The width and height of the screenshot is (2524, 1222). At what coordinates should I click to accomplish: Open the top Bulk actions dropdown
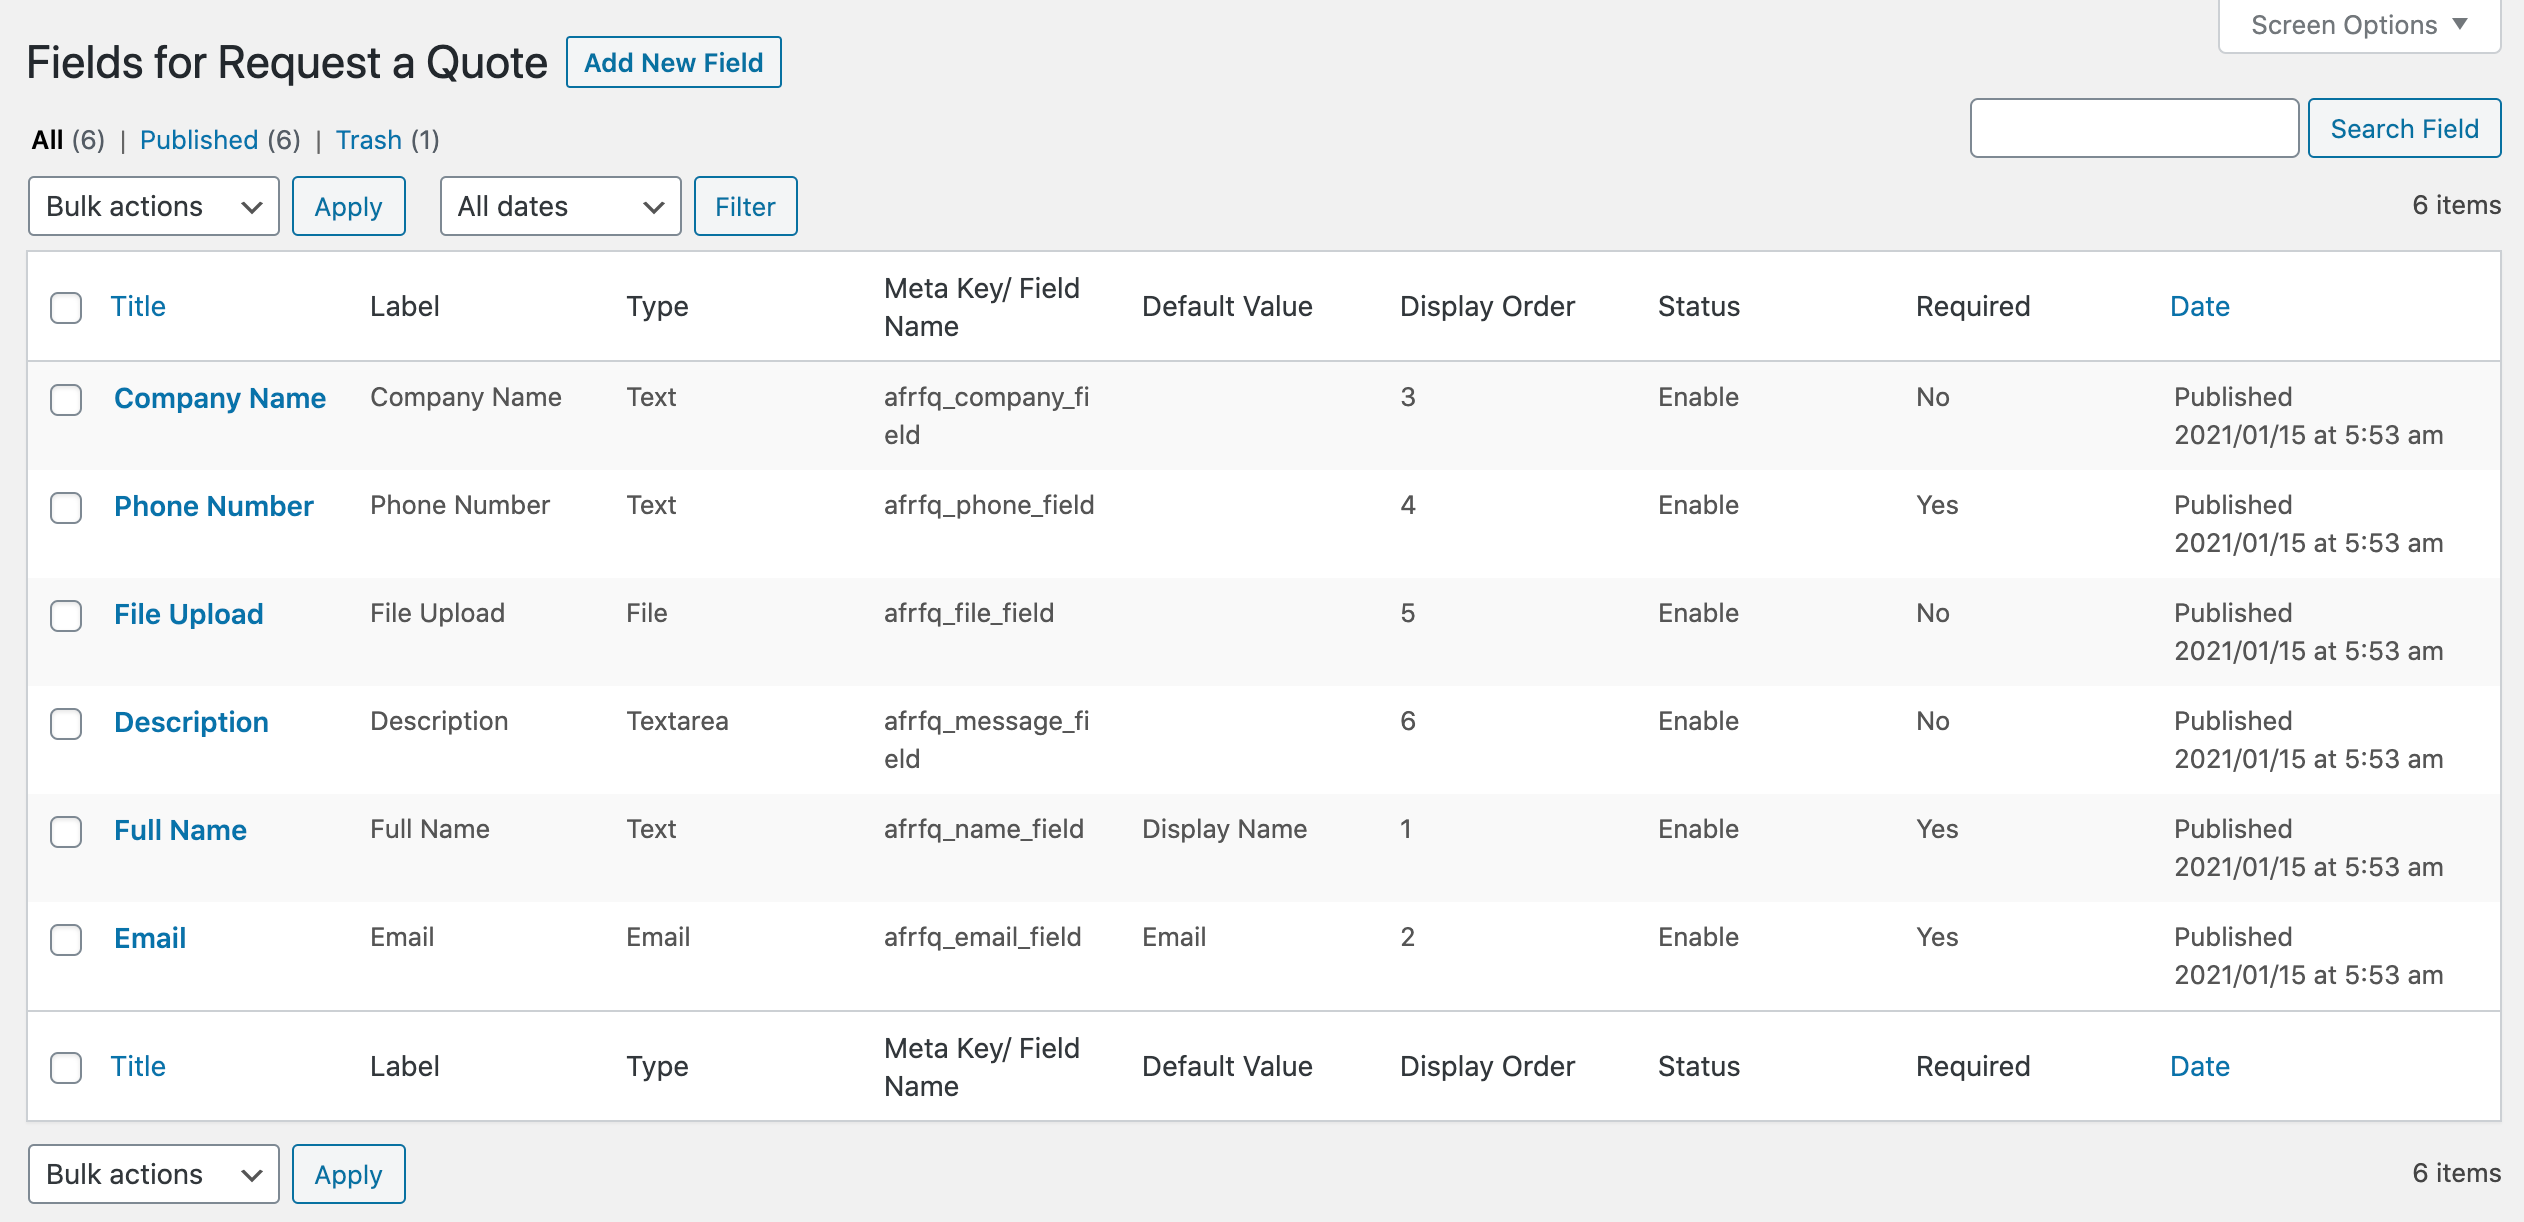coord(154,206)
